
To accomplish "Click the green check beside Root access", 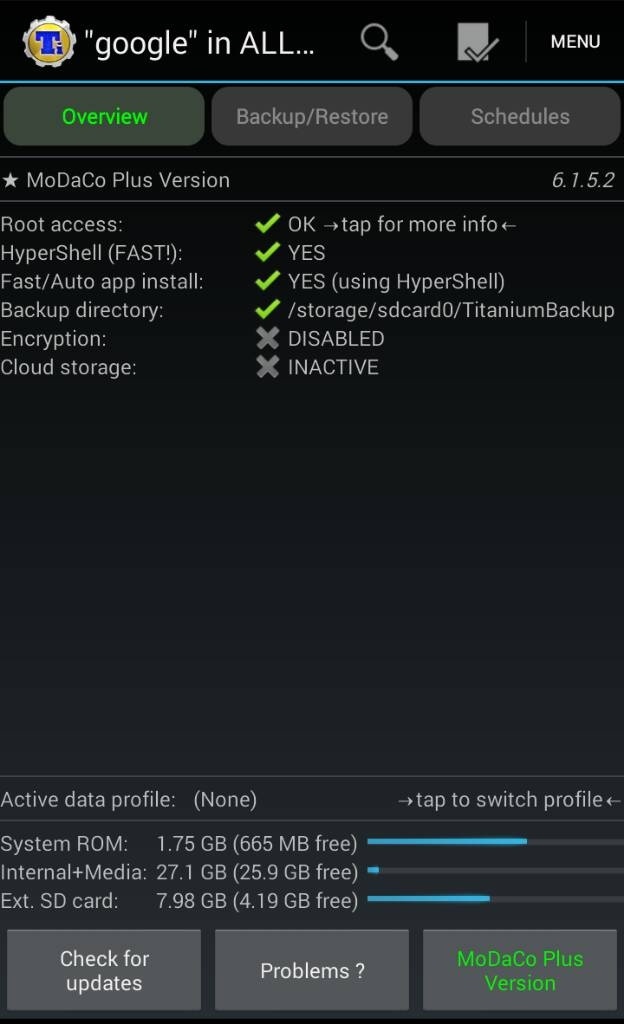I will tap(266, 225).
